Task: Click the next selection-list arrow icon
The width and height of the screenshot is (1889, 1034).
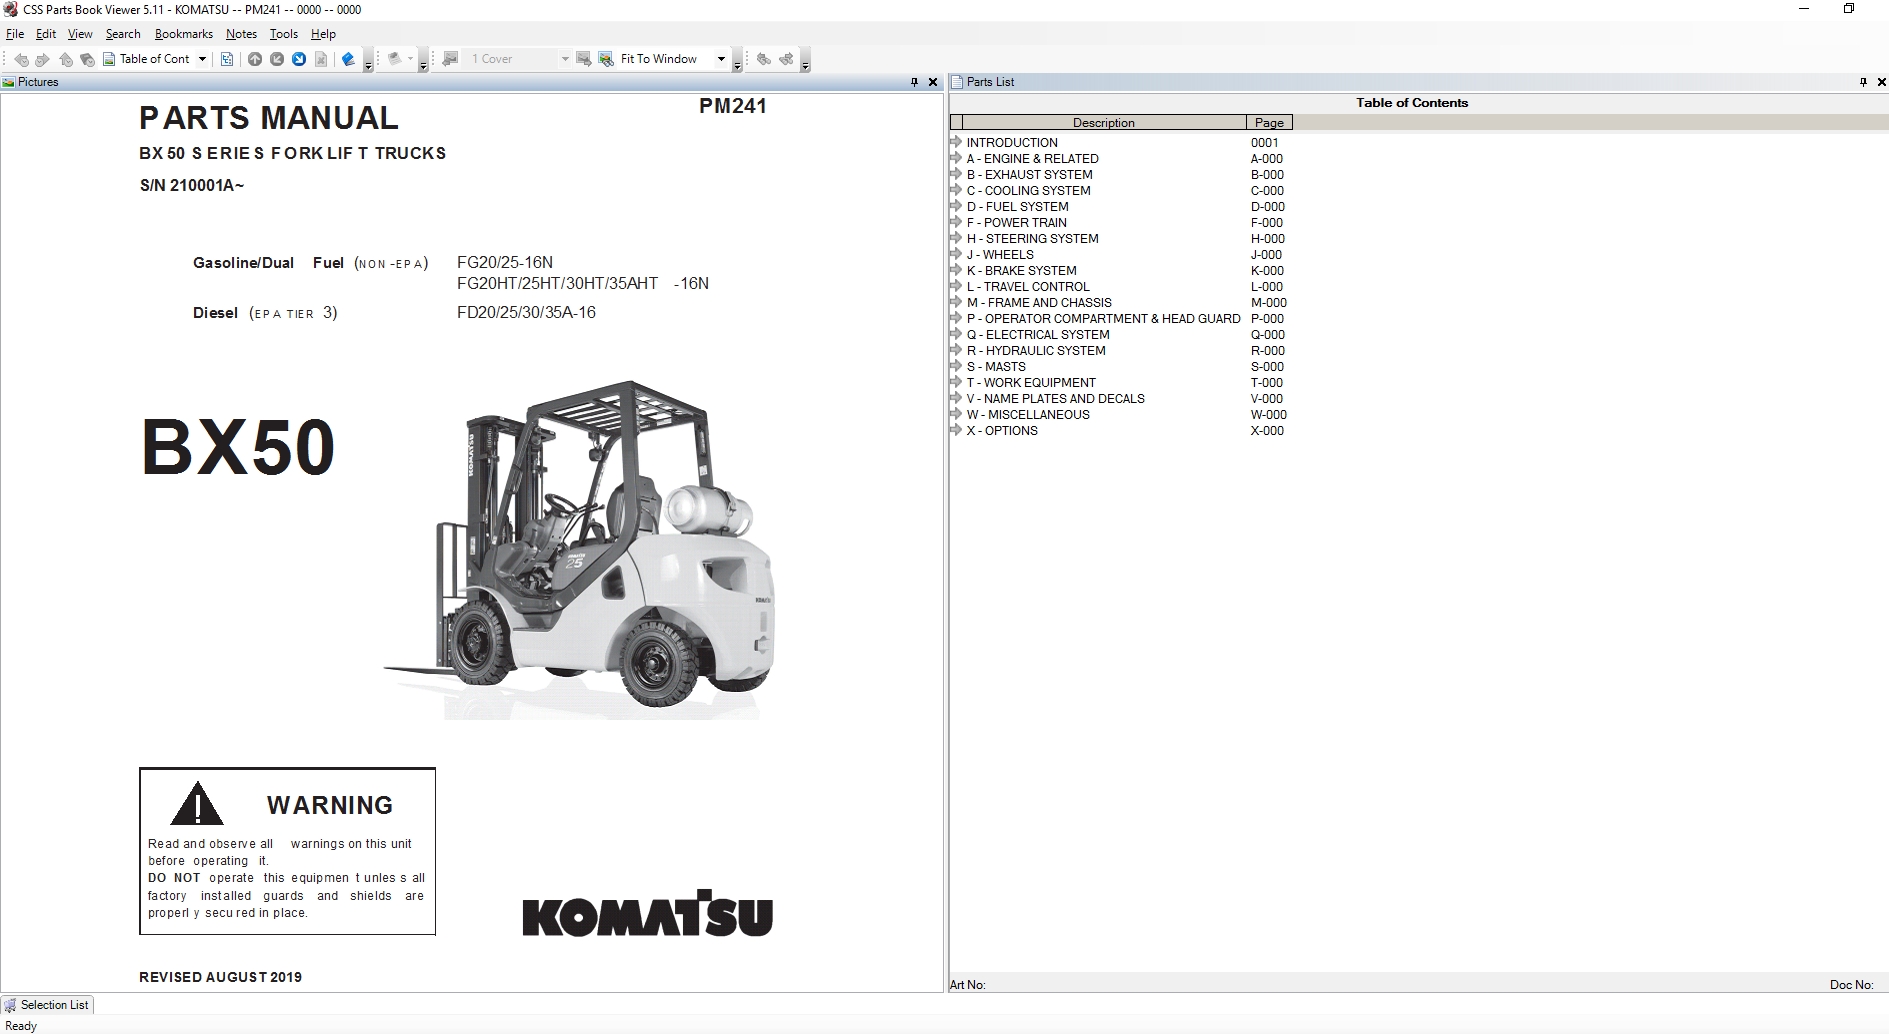Action: point(786,59)
